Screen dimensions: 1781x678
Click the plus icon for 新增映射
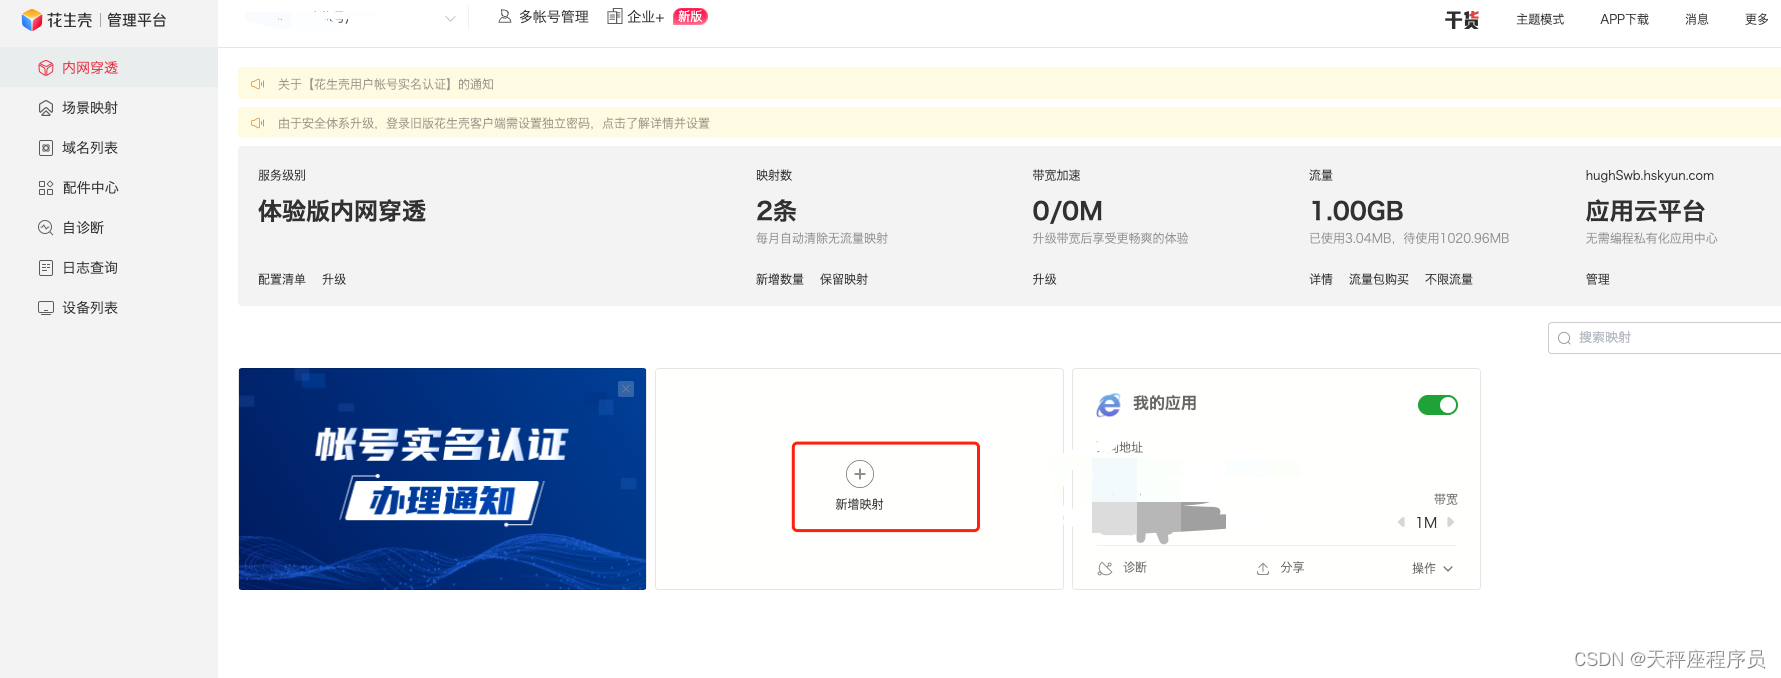pos(860,474)
